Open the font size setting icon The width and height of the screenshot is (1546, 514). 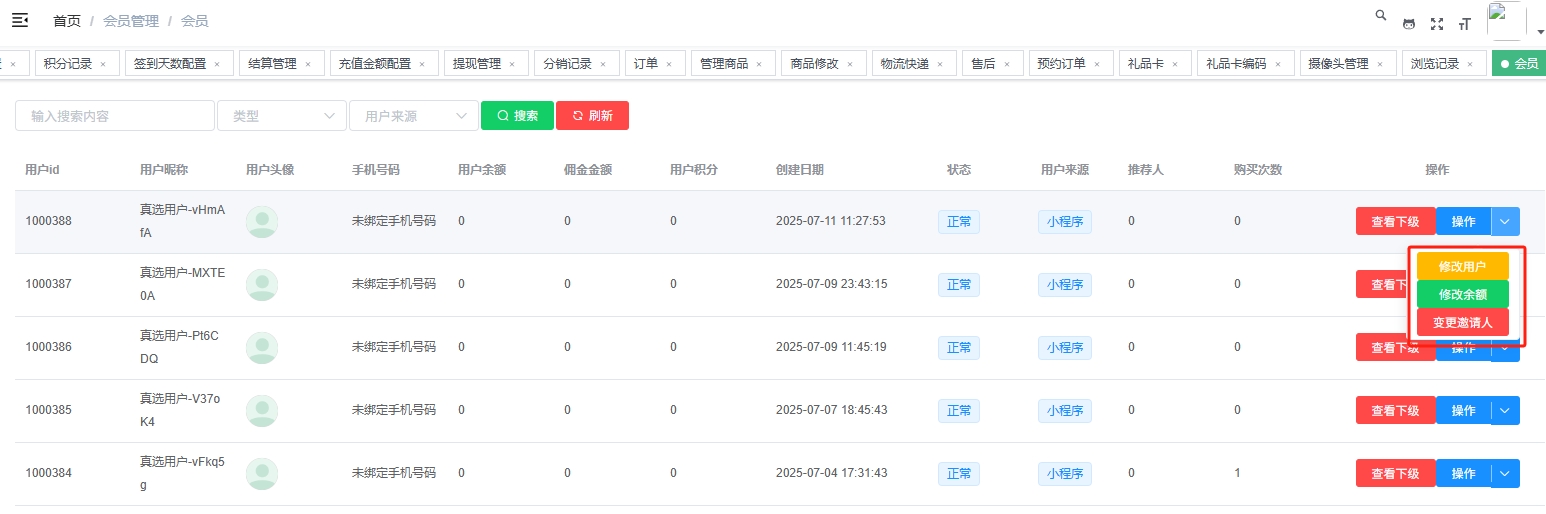[1465, 24]
